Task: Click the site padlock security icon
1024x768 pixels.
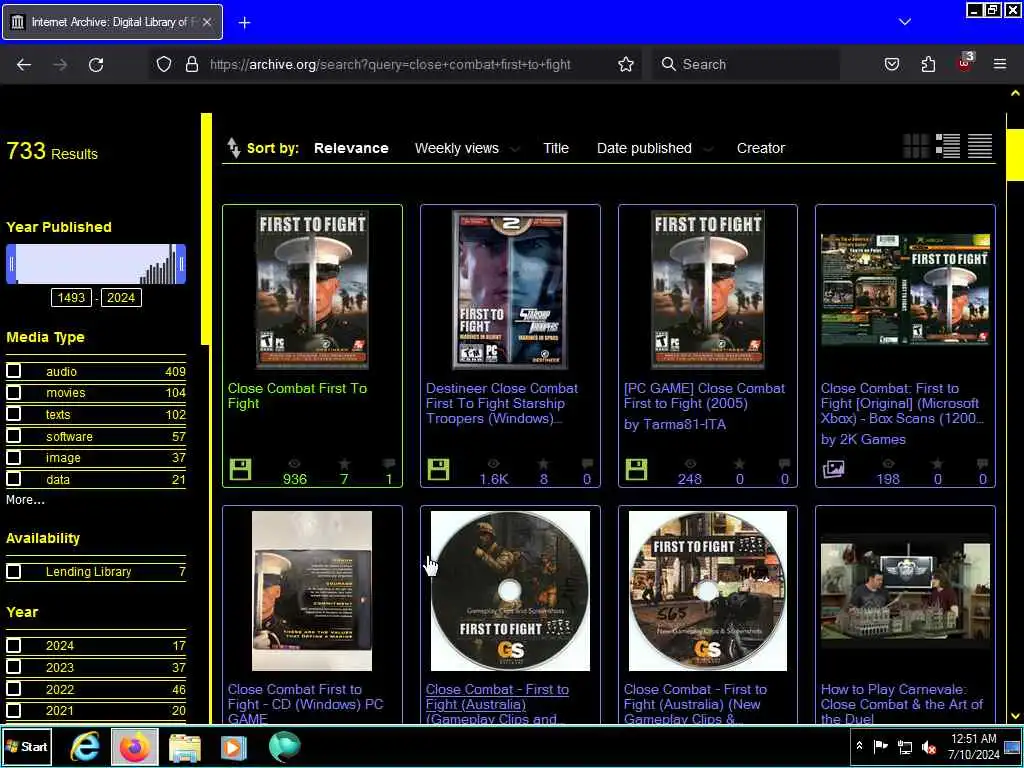Action: point(191,64)
